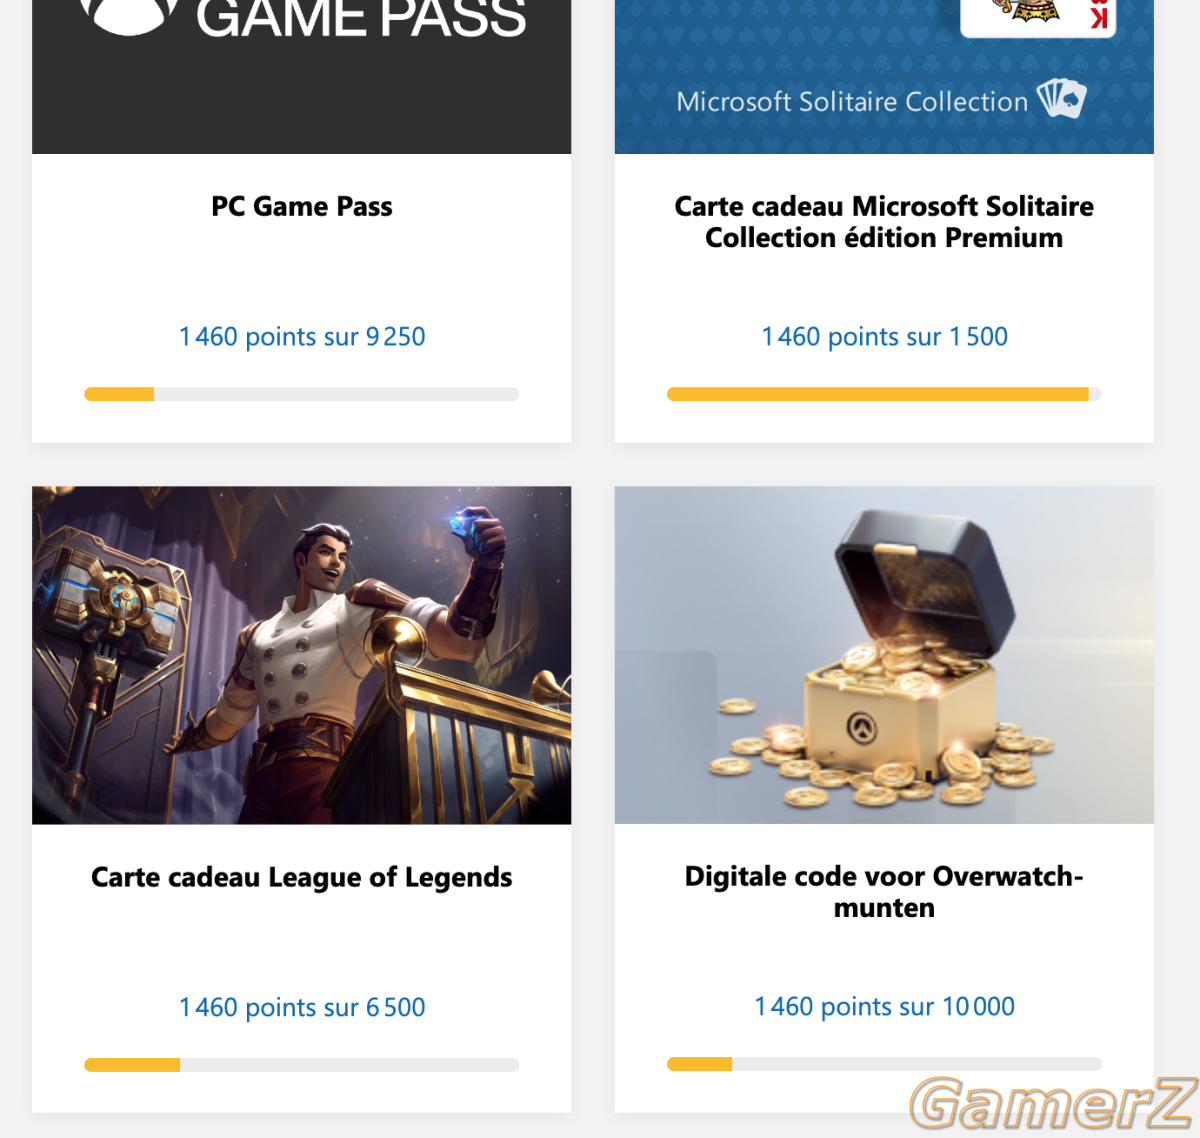Open Carte cadeau League of Legends title
Screen dimensions: 1200x1138
[302, 877]
